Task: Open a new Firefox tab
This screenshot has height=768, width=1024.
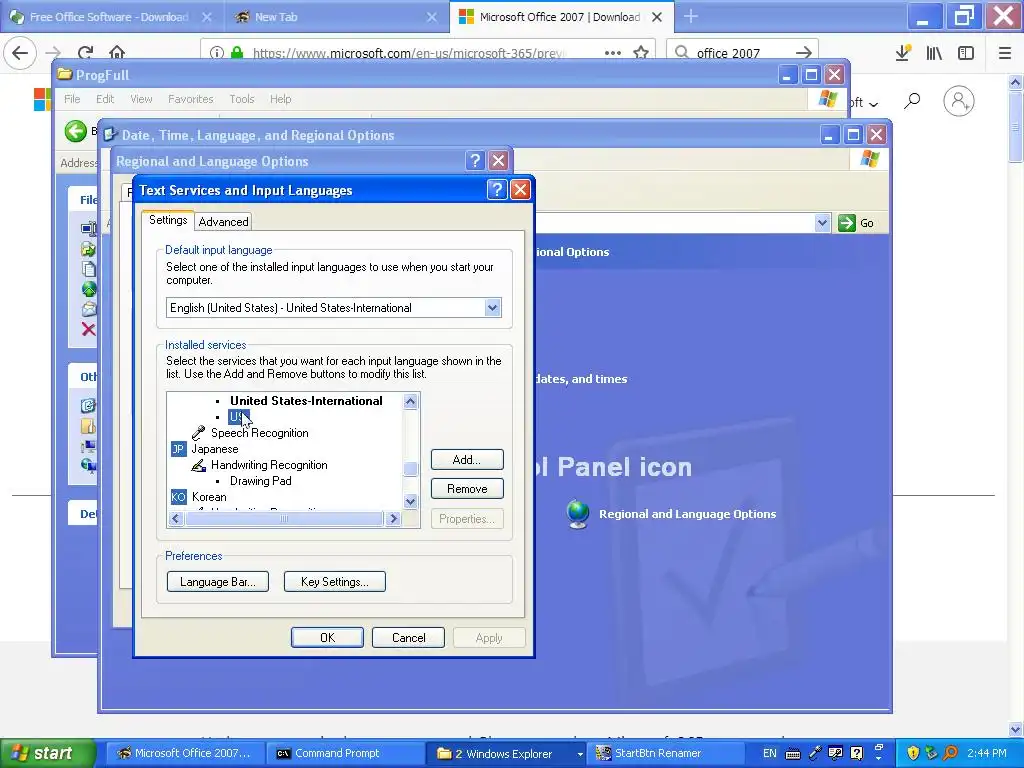Action: coord(691,17)
